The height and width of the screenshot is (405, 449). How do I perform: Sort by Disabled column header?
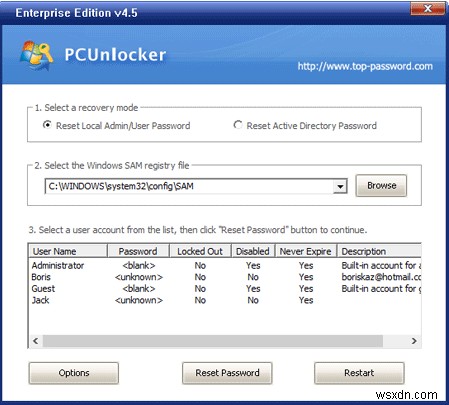[253, 251]
